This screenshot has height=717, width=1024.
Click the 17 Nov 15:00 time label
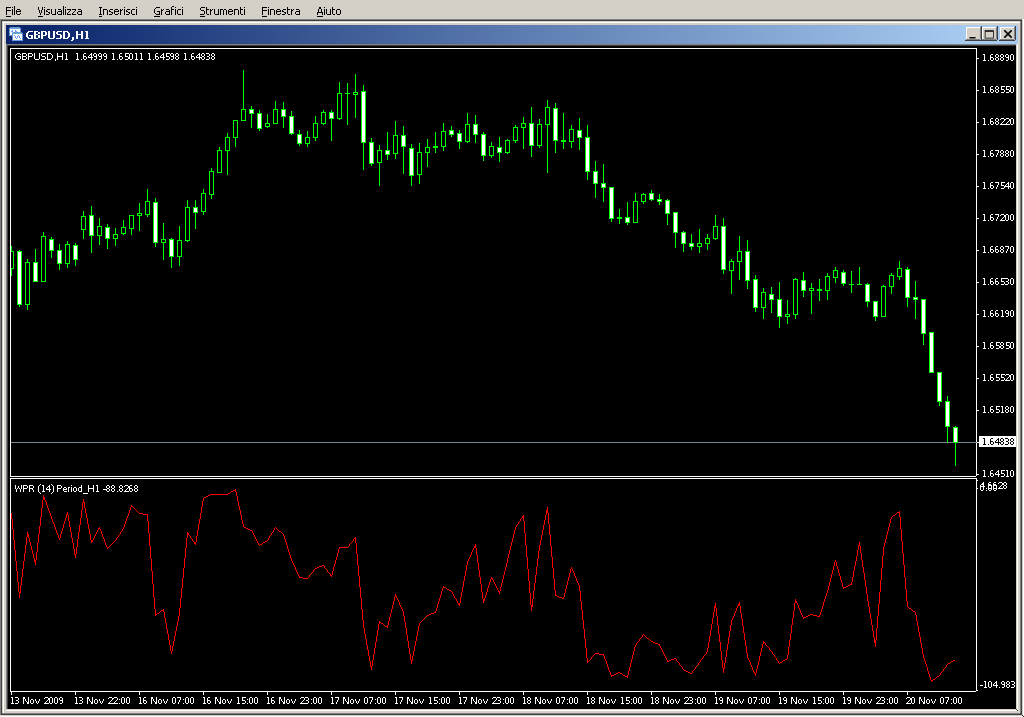tap(422, 701)
